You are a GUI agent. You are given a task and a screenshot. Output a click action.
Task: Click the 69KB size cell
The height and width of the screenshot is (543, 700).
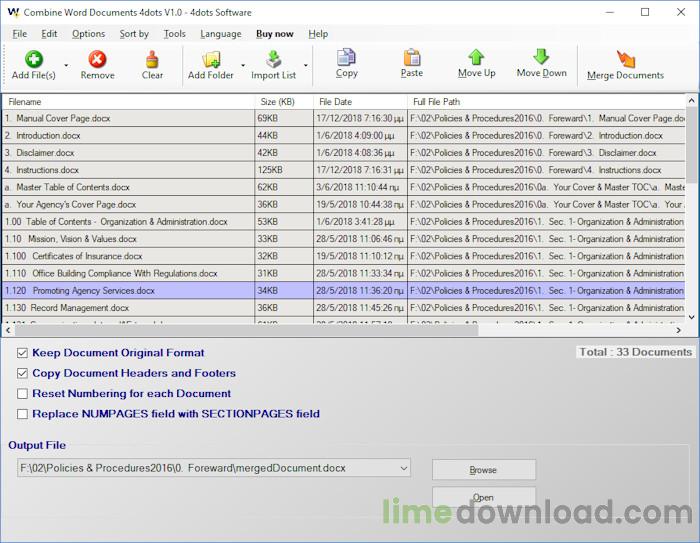point(284,118)
